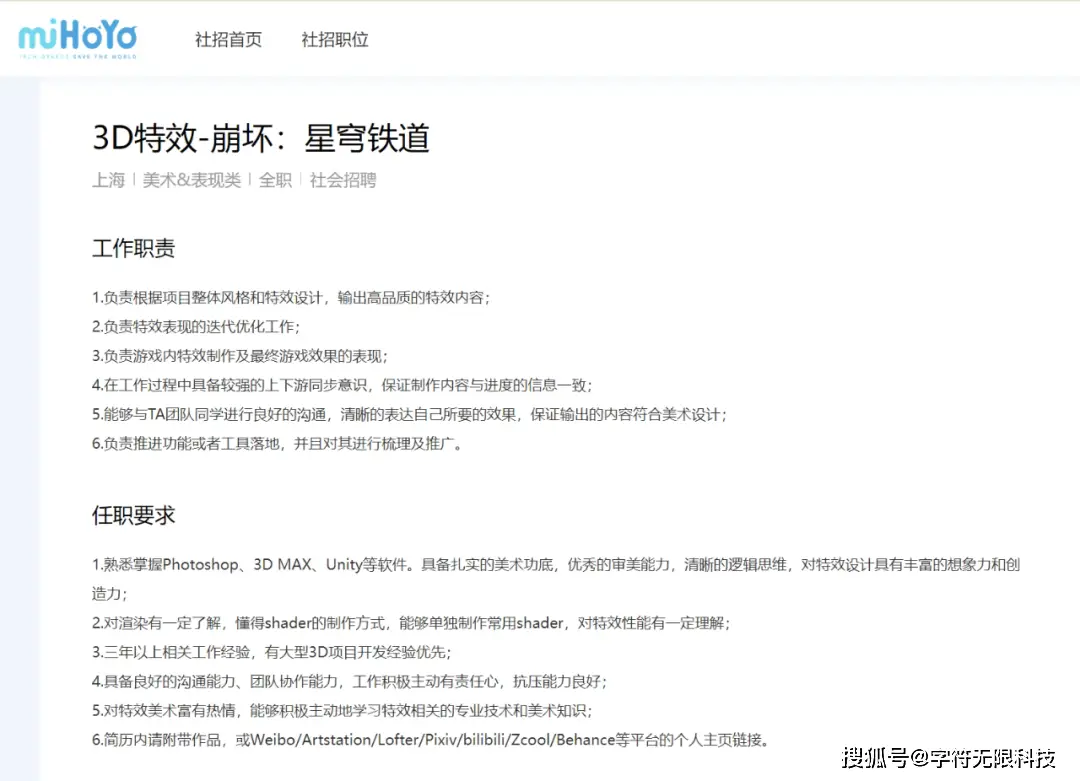The height and width of the screenshot is (781, 1080).
Task: Select the 全职 employment type tag
Action: [x=275, y=181]
